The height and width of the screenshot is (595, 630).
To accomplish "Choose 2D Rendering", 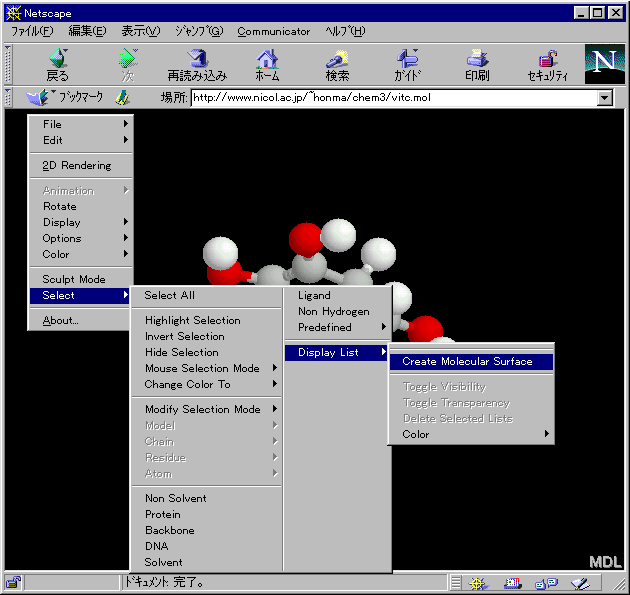I will 81,165.
